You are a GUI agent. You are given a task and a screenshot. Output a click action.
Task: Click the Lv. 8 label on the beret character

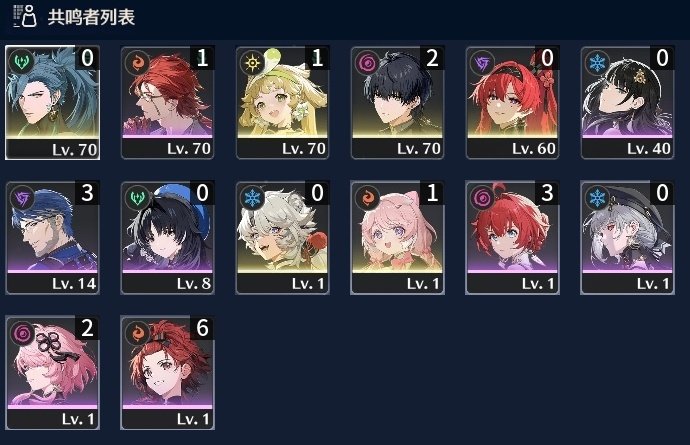click(194, 284)
